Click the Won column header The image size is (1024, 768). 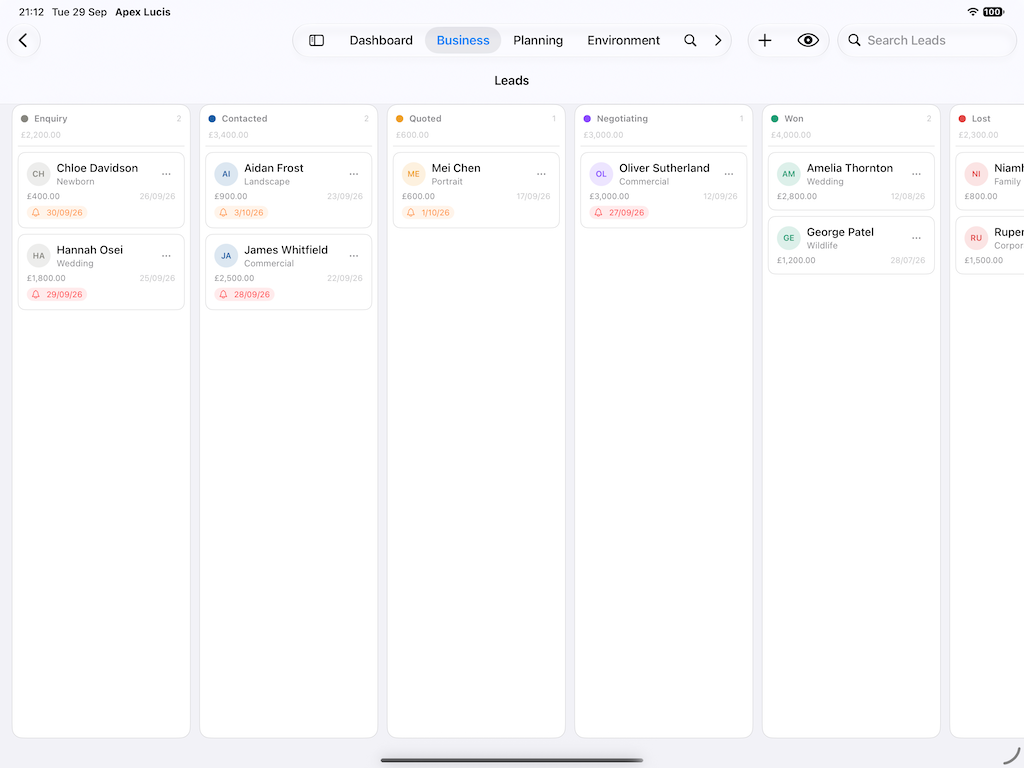tap(851, 126)
